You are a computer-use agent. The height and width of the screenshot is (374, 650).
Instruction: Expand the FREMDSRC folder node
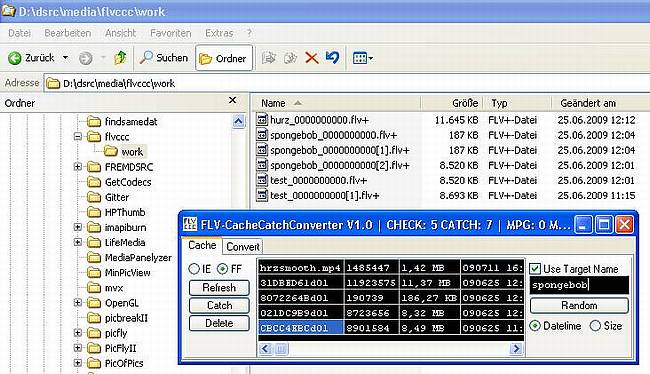point(78,167)
